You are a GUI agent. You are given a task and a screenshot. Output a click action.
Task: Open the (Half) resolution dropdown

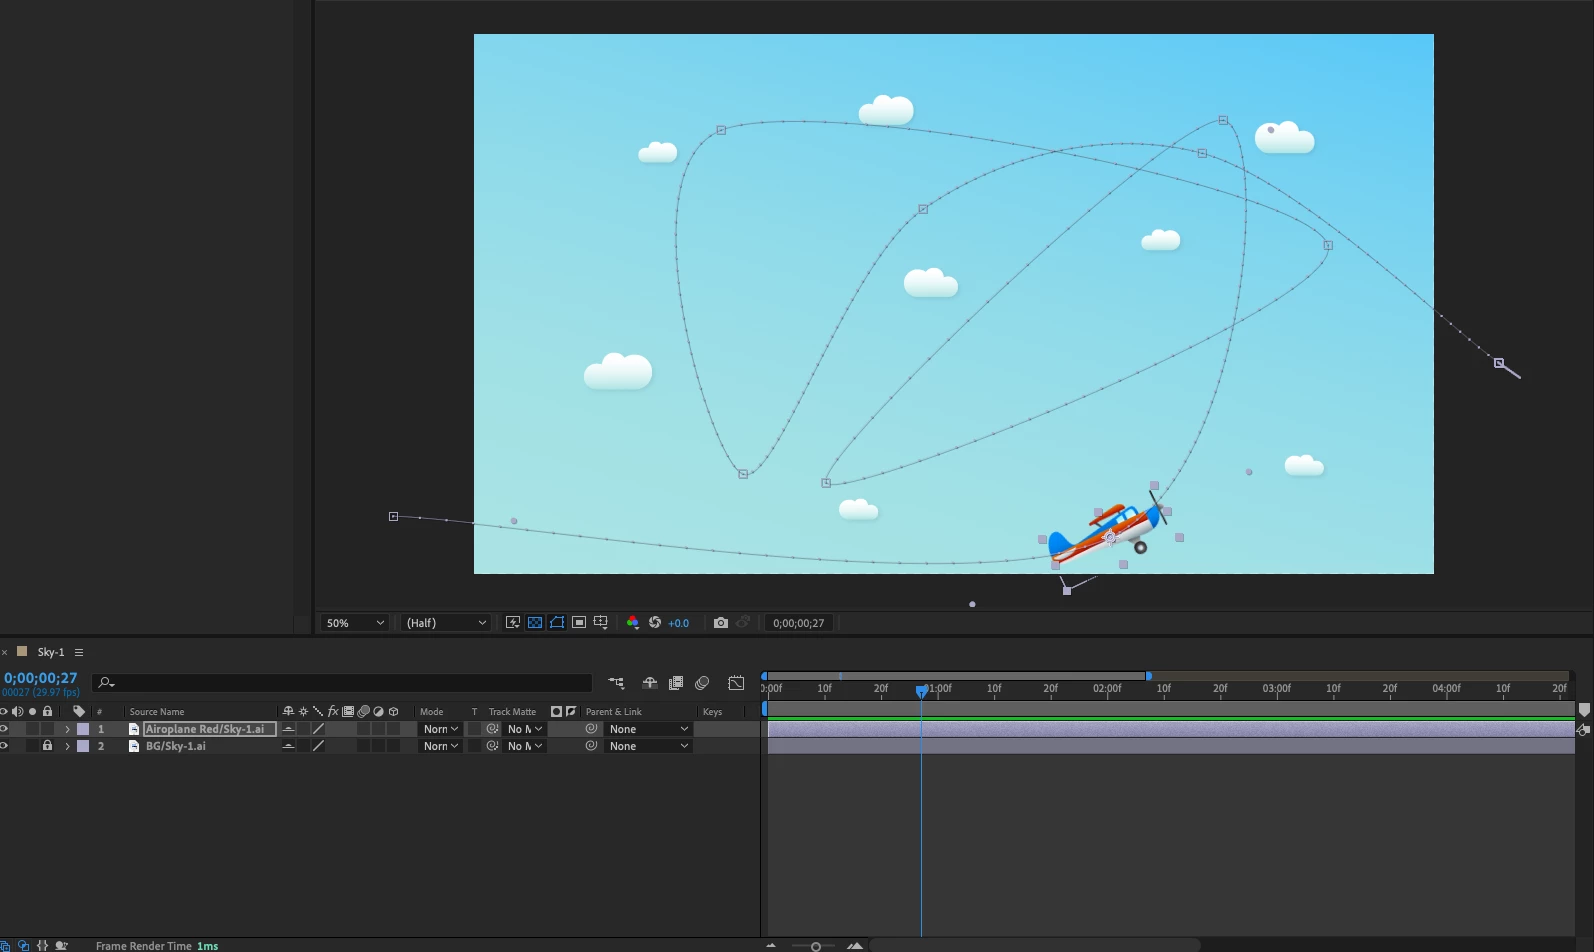[x=446, y=623]
